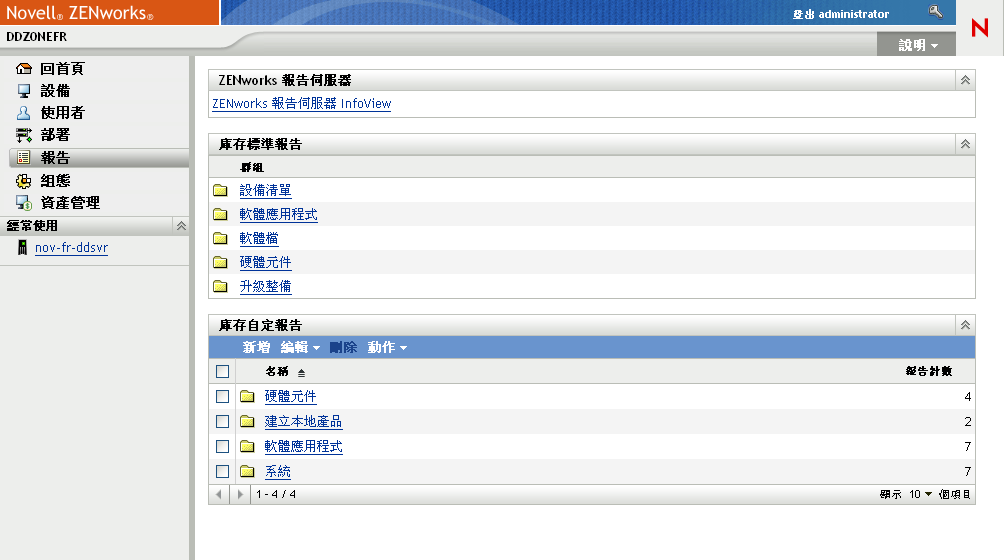The image size is (1004, 560).
Task: Open the 編輯 dropdown menu
Action: point(300,348)
